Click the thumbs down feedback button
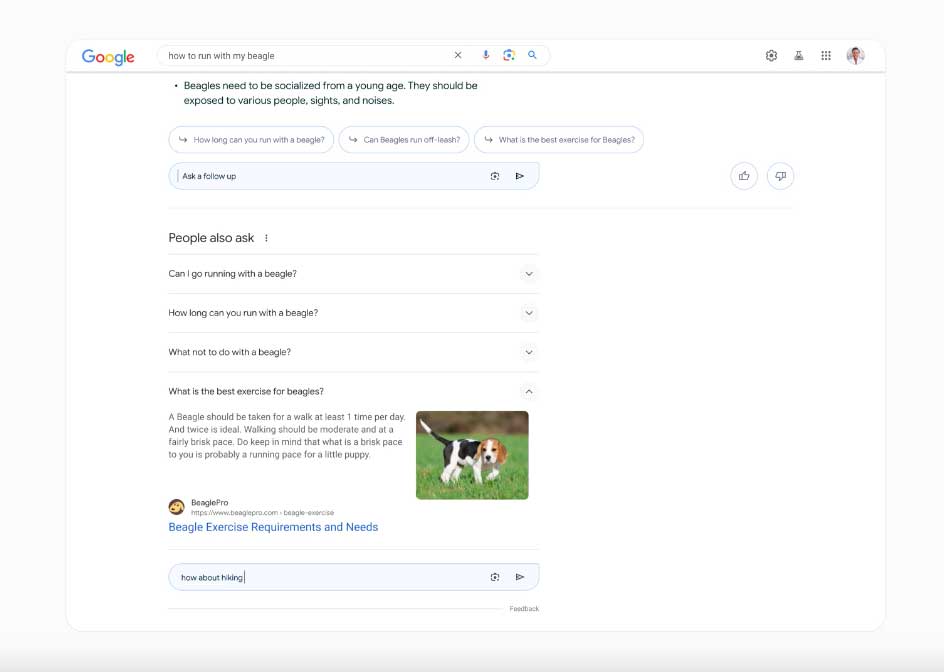944x672 pixels. pos(780,176)
